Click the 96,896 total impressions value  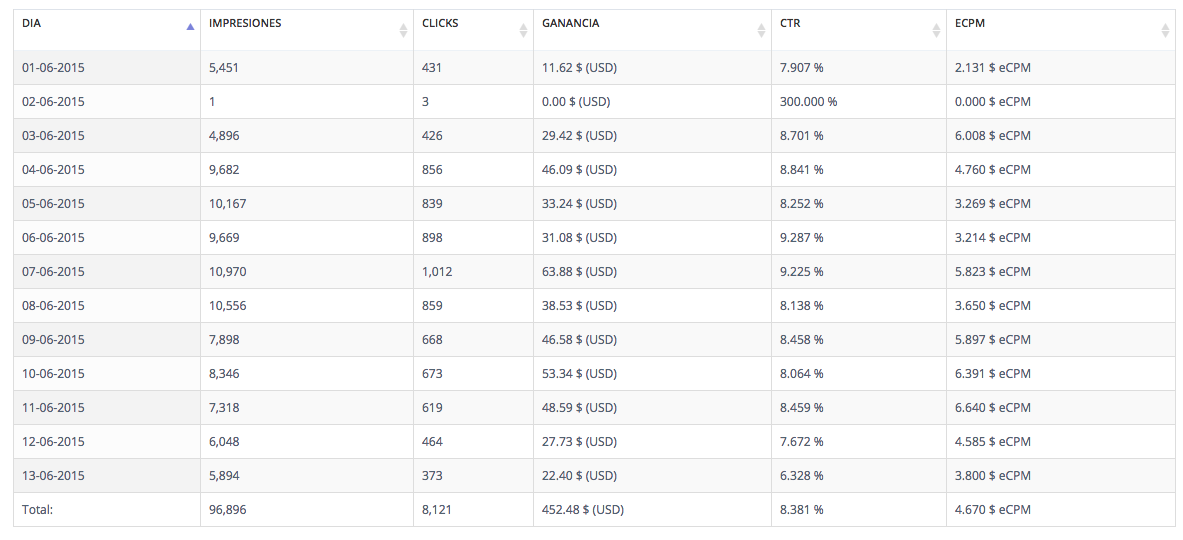(227, 510)
